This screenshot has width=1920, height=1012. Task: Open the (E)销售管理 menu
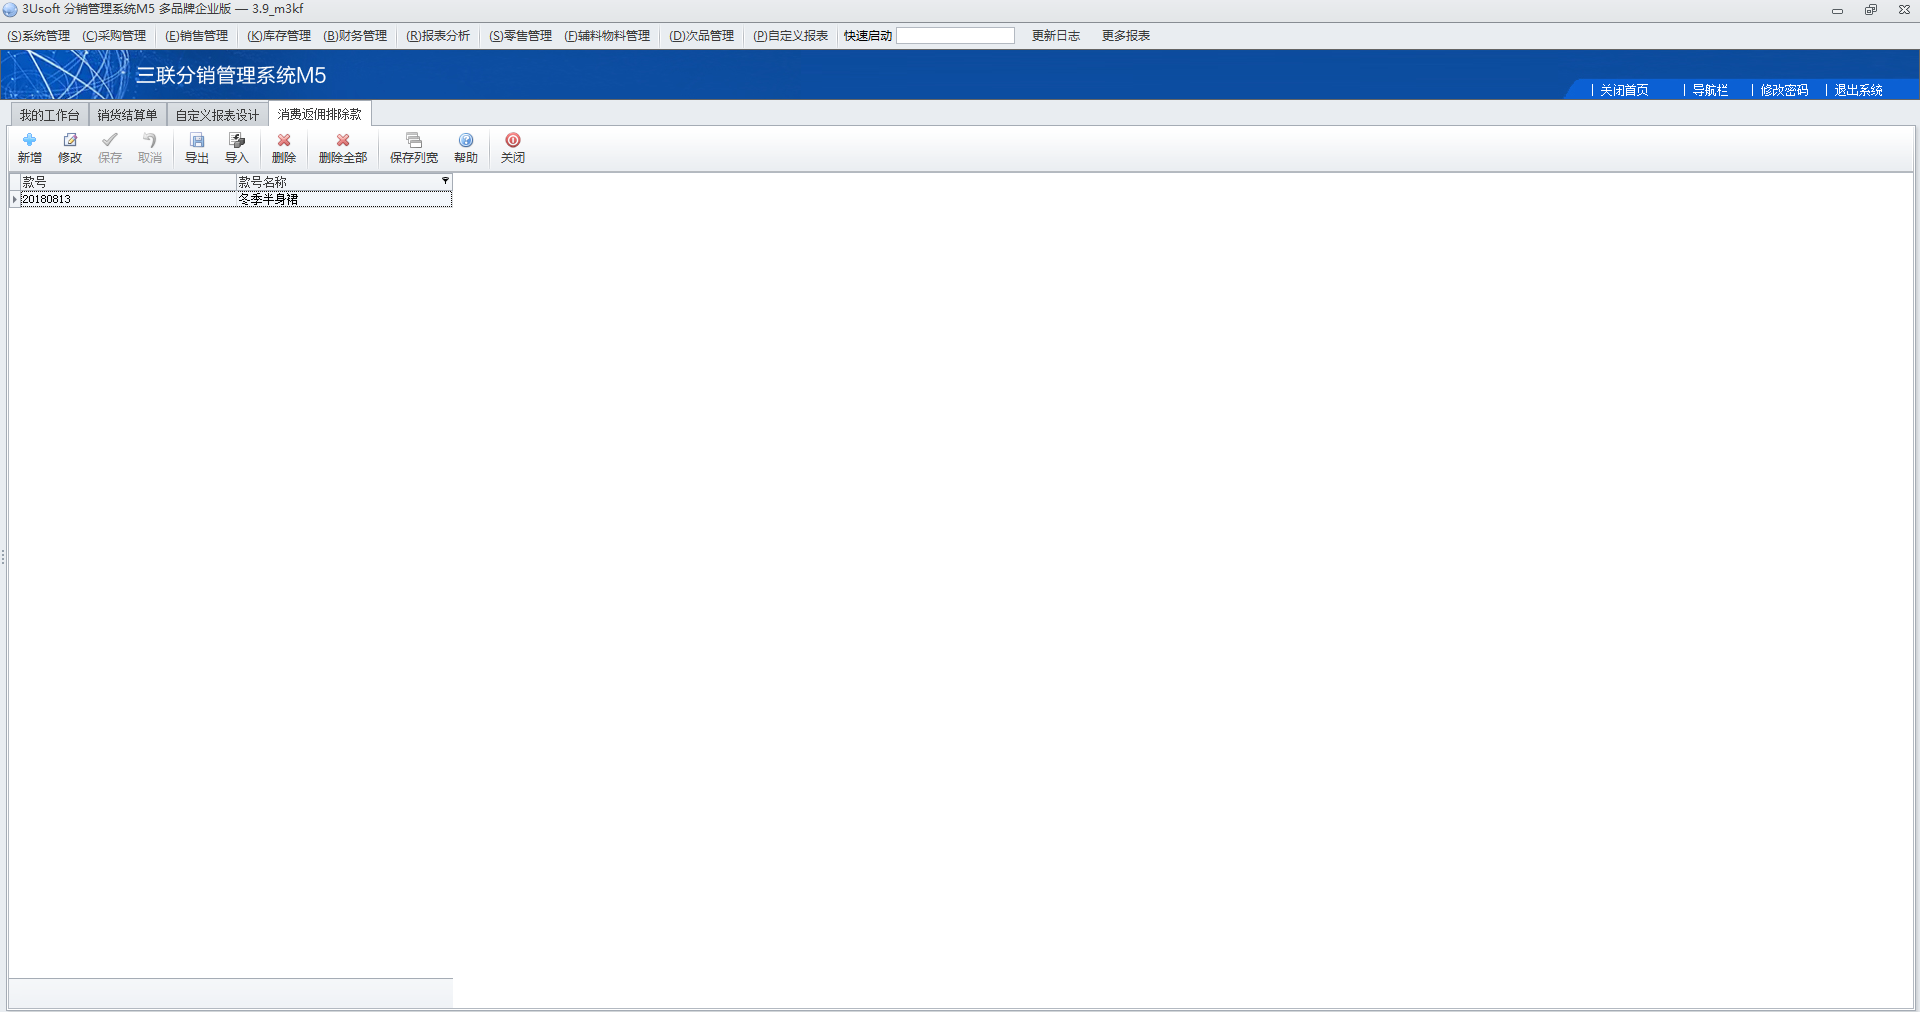coord(197,36)
